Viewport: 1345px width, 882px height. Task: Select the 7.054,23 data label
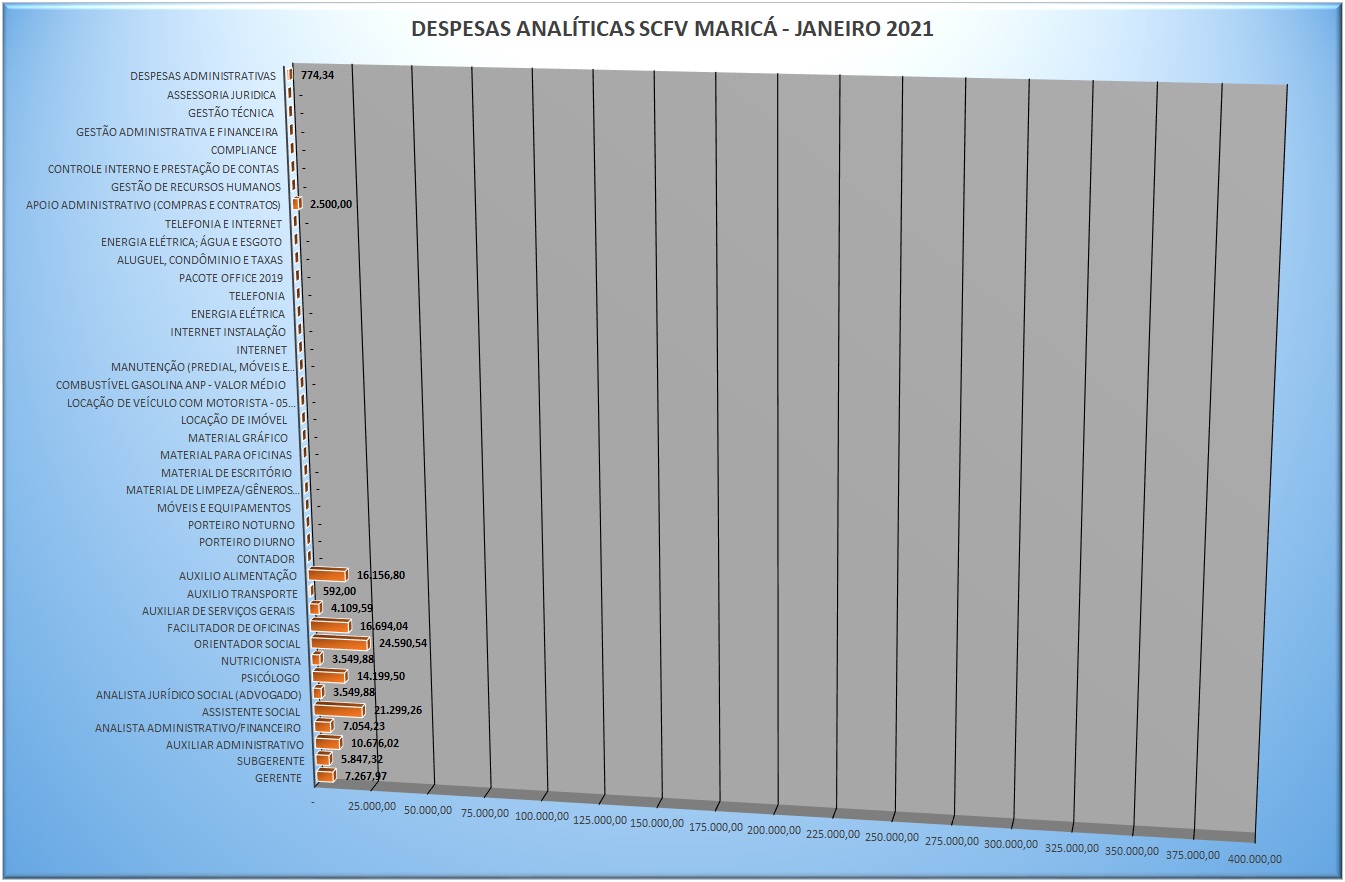364,727
